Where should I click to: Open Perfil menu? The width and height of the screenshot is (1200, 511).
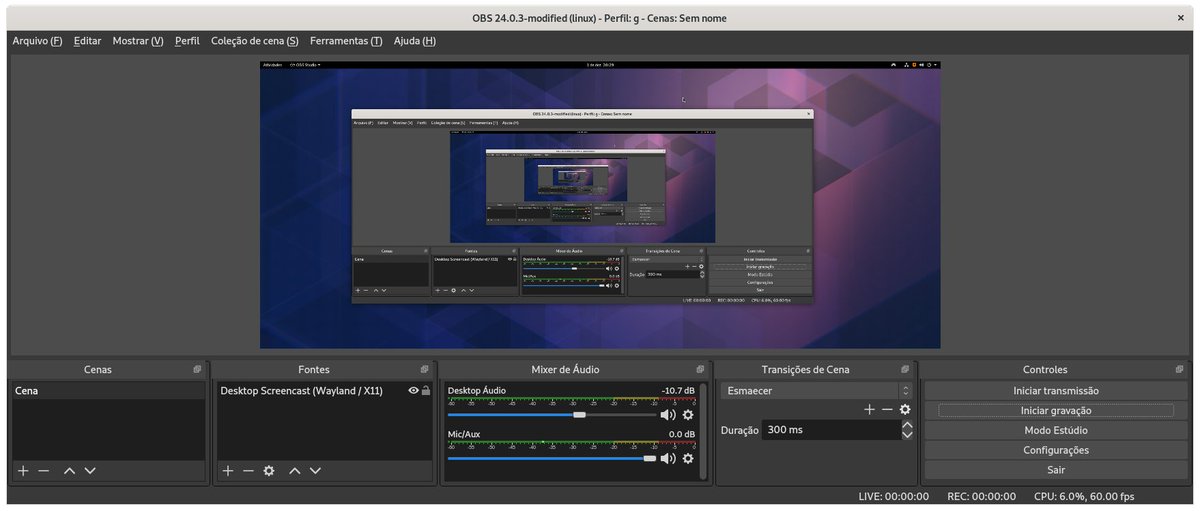(x=187, y=41)
